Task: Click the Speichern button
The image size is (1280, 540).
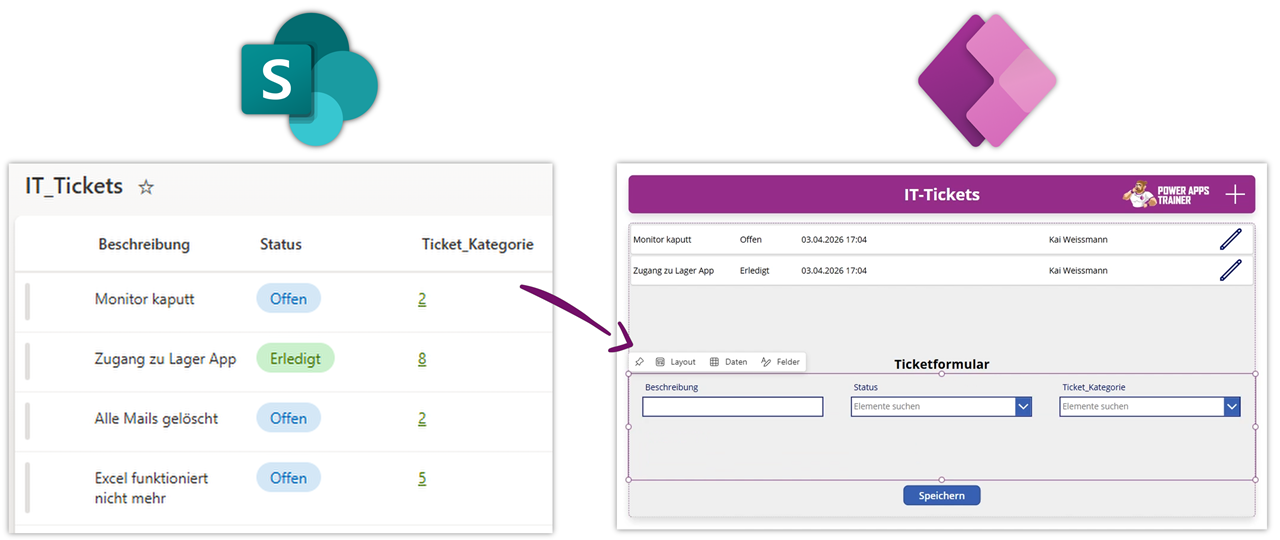Action: tap(942, 495)
